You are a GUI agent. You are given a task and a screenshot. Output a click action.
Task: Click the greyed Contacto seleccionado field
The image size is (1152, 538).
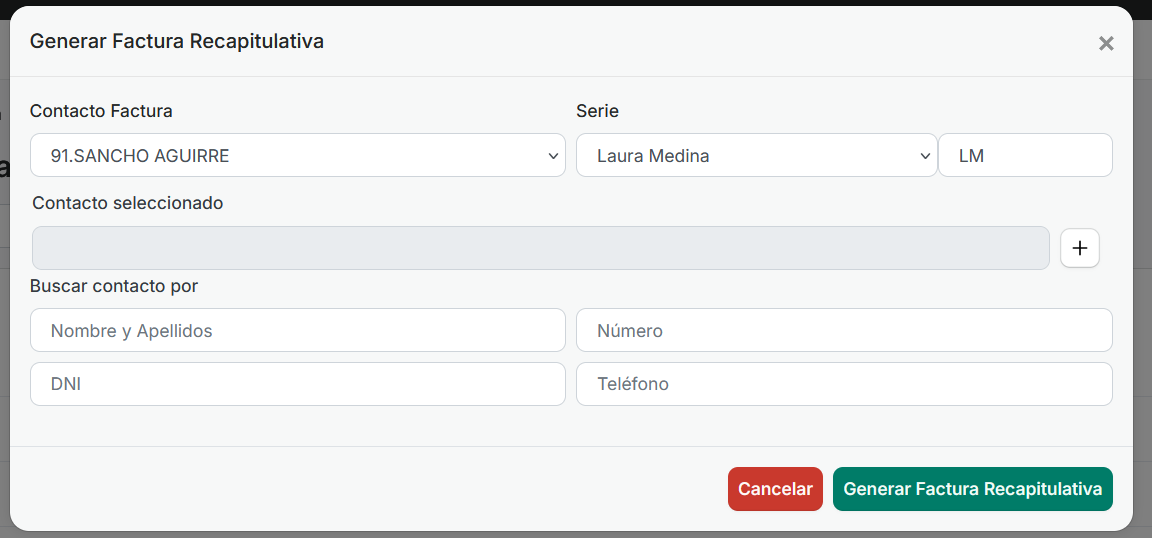[540, 248]
